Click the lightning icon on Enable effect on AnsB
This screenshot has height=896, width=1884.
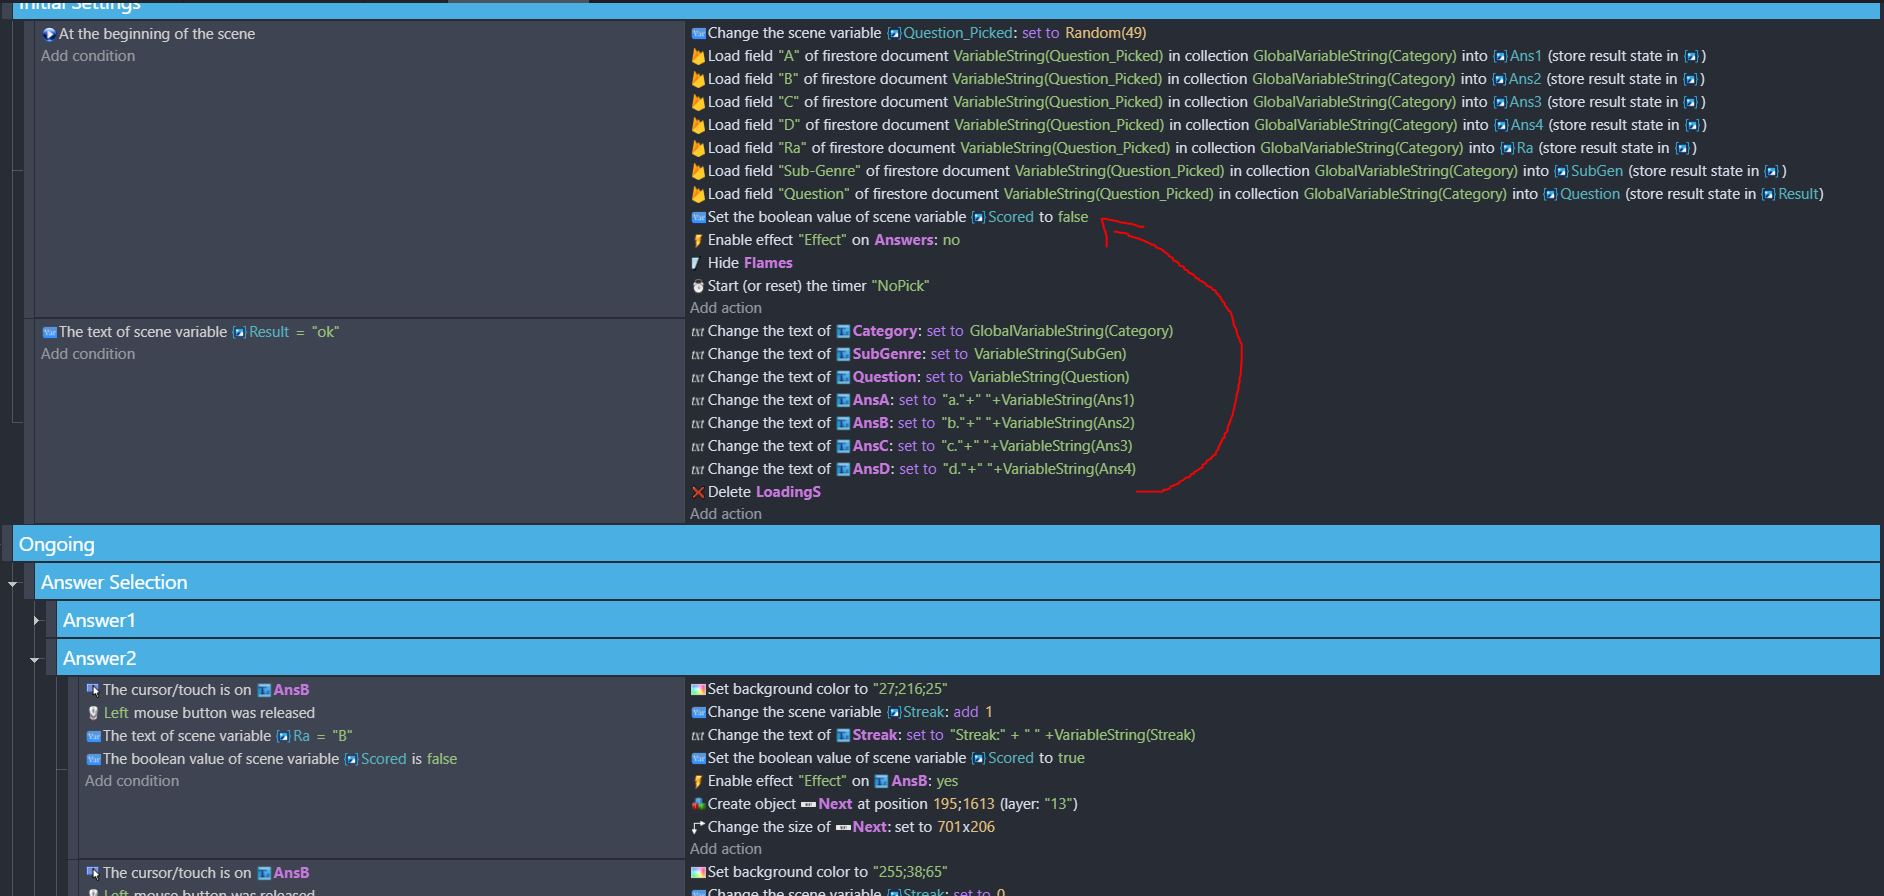click(698, 782)
